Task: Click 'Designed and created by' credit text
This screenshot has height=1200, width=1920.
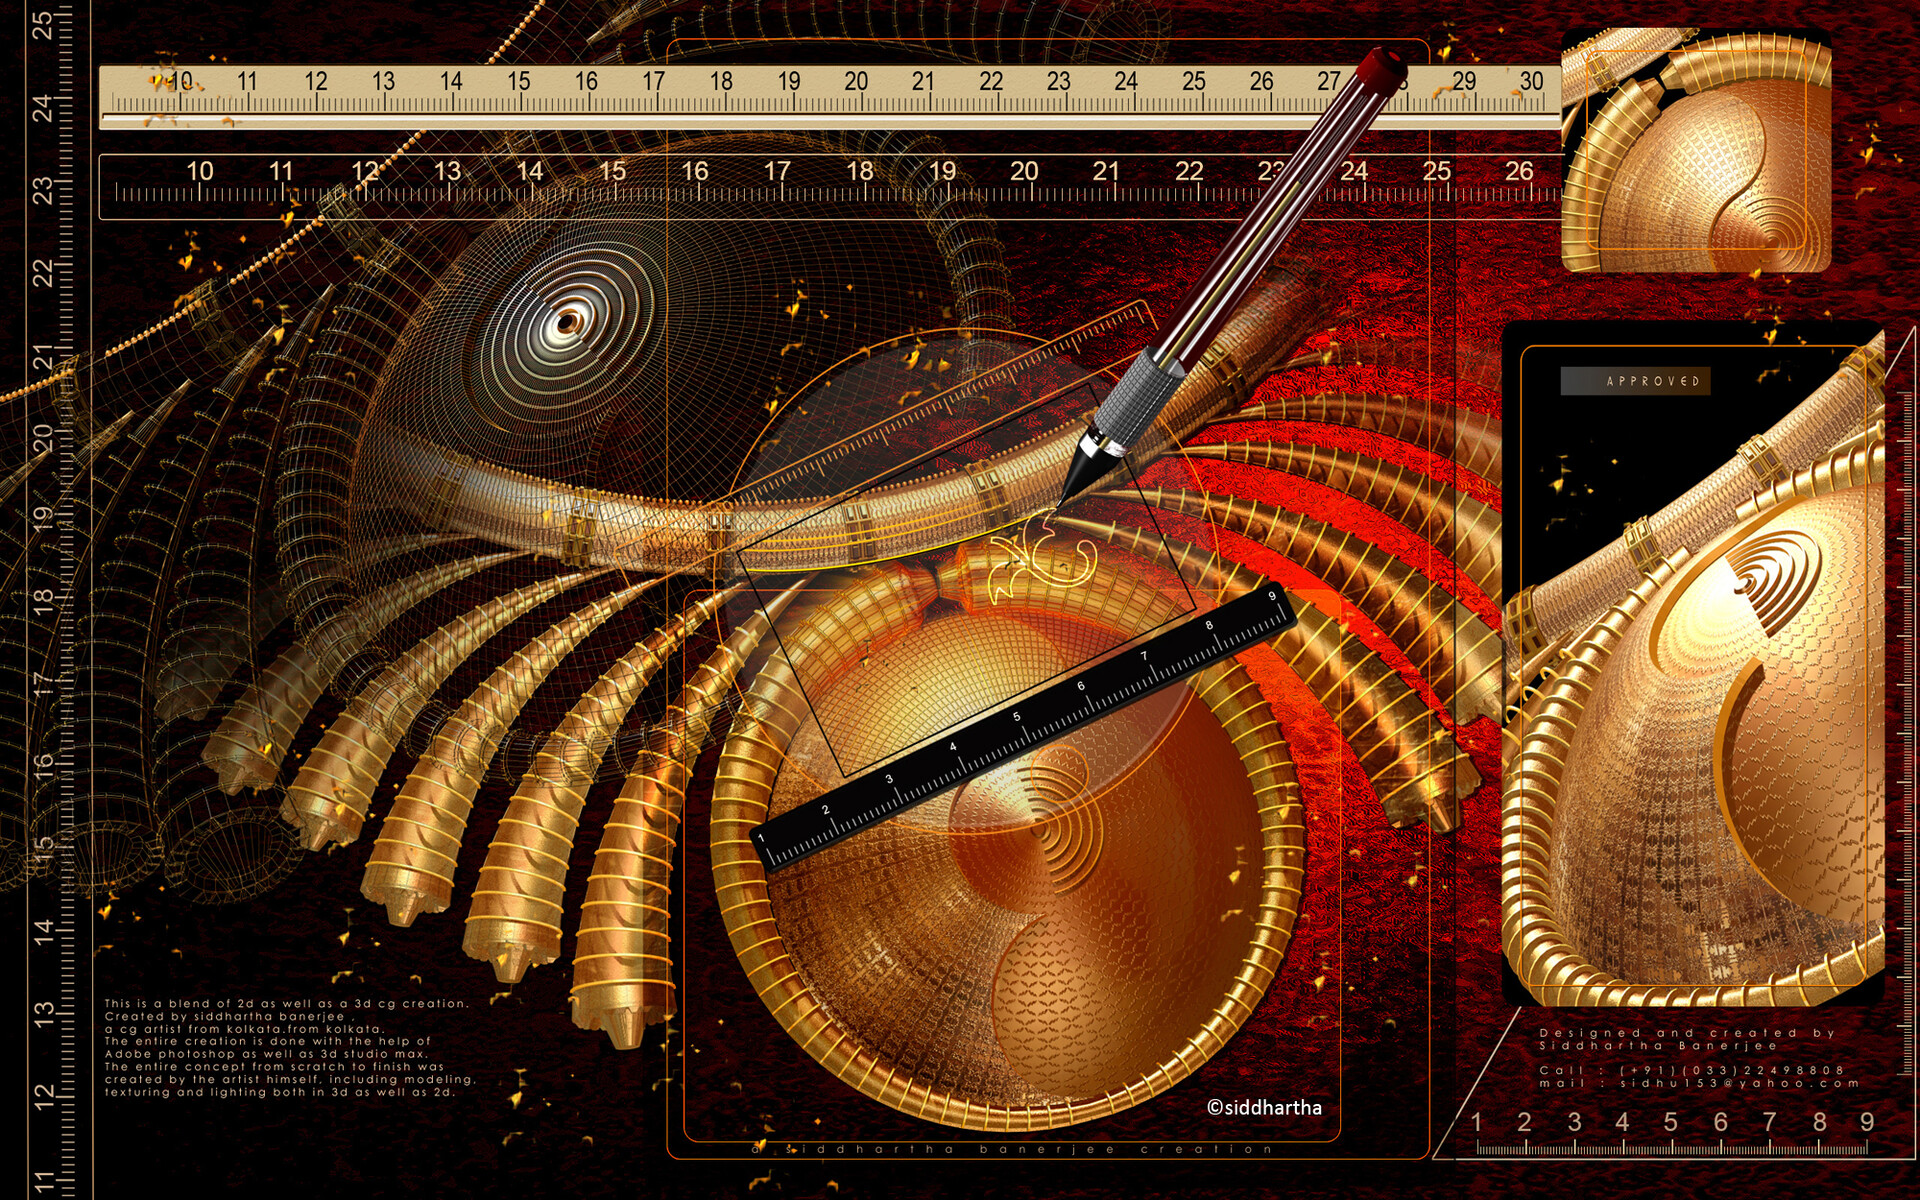Action: pos(1688,1033)
